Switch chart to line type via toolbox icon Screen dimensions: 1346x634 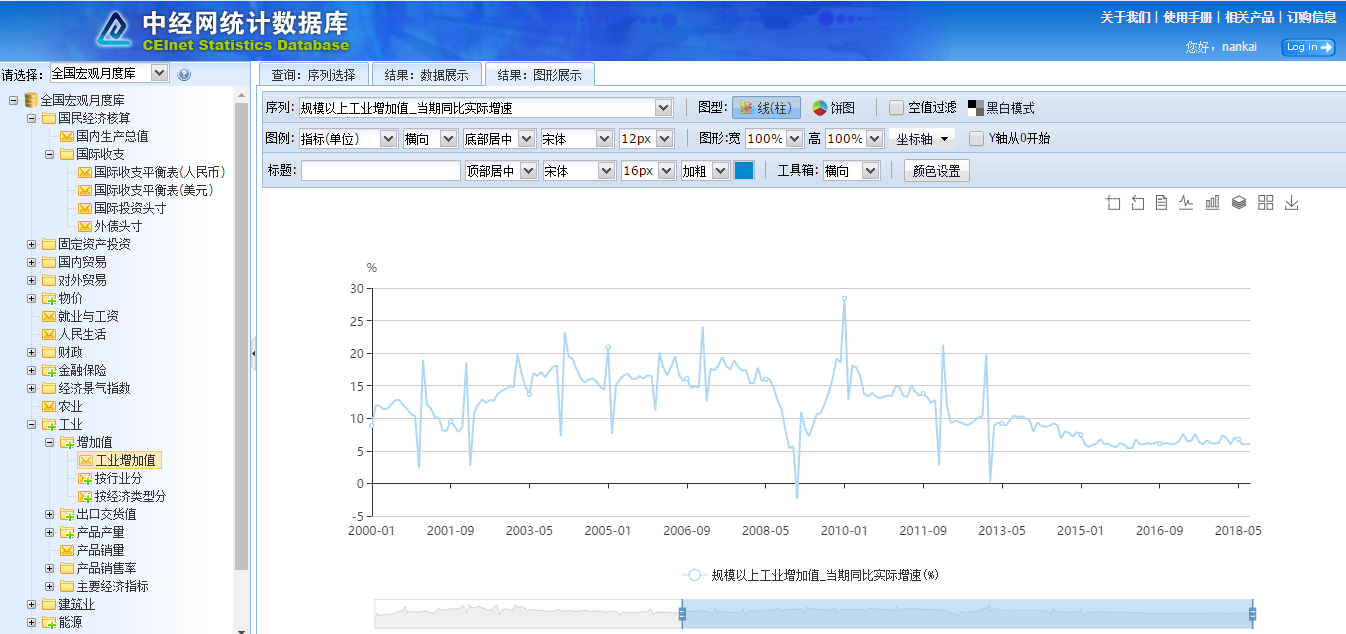pos(1187,203)
